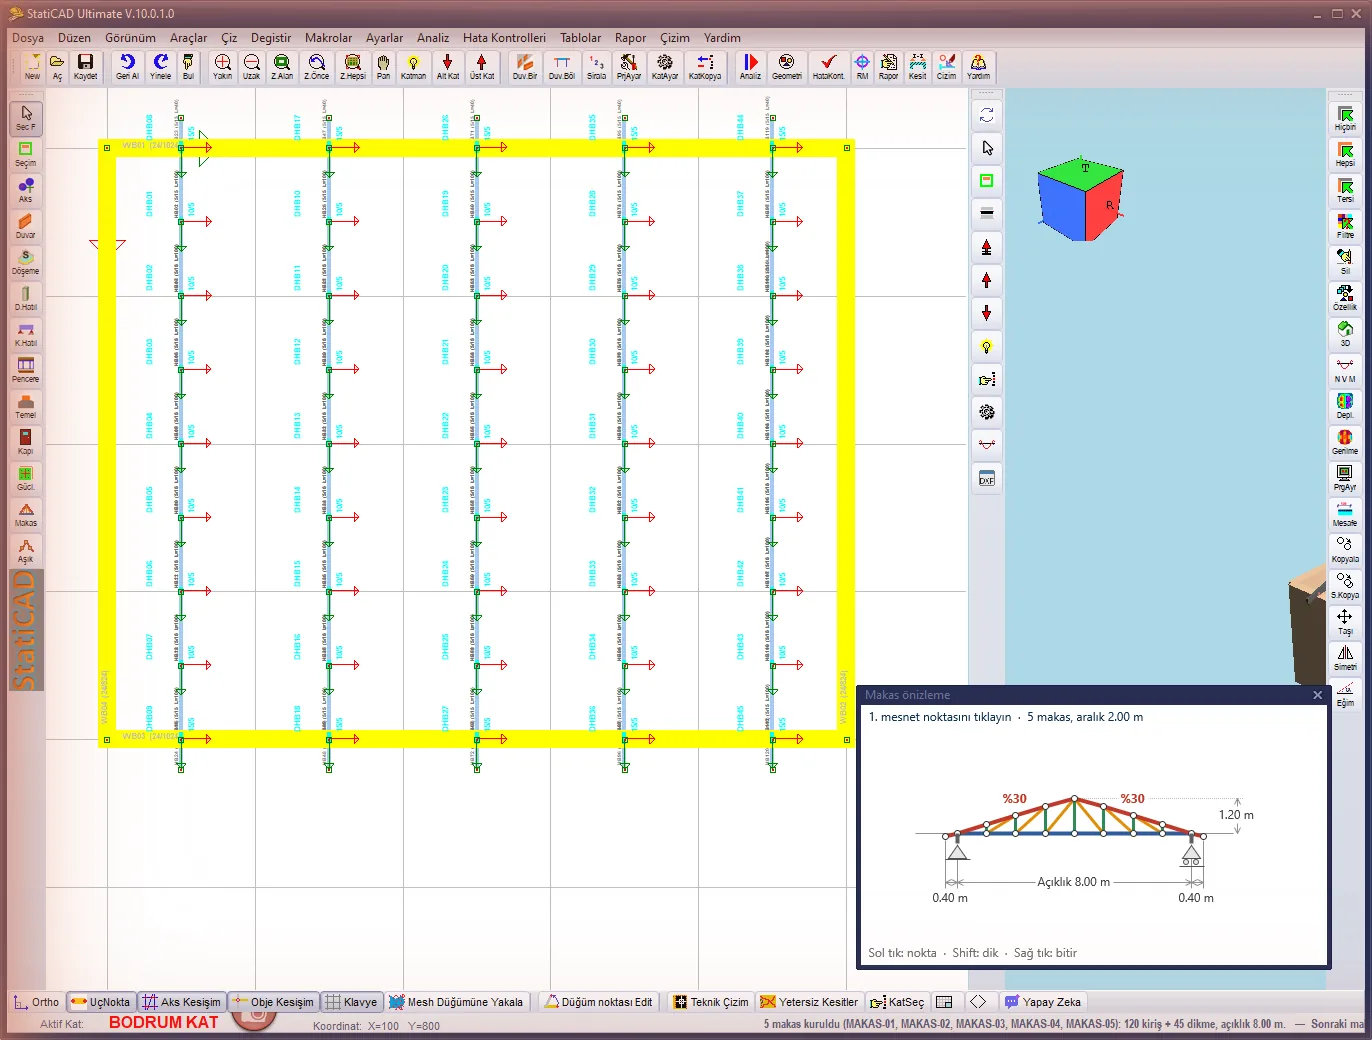Select the Duvar wall tool
Image resolution: width=1372 pixels, height=1040 pixels.
(26, 226)
